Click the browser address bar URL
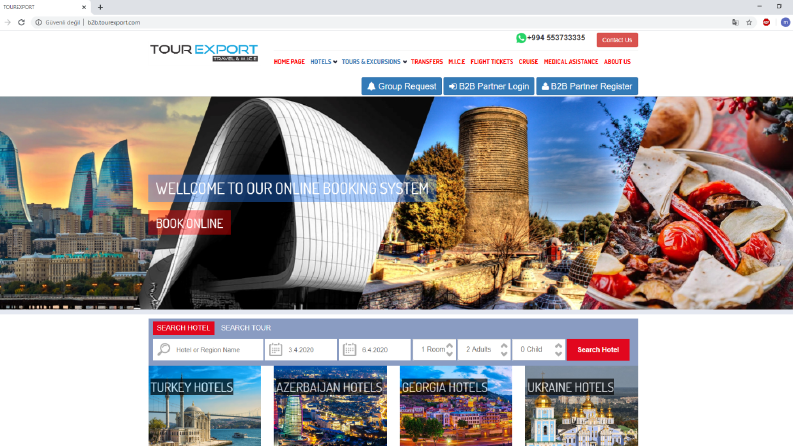Image resolution: width=793 pixels, height=446 pixels. coord(114,22)
